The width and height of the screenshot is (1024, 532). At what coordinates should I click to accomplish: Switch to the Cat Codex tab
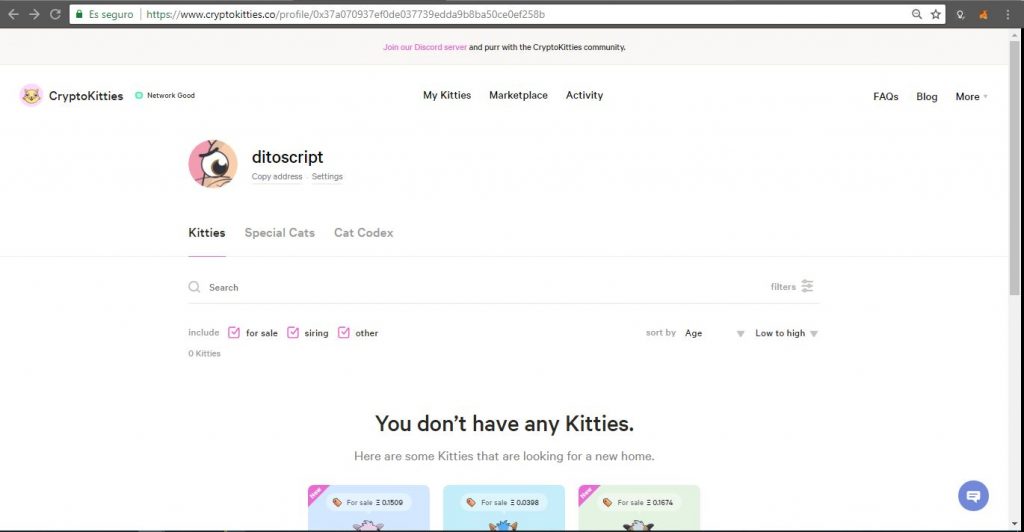364,233
